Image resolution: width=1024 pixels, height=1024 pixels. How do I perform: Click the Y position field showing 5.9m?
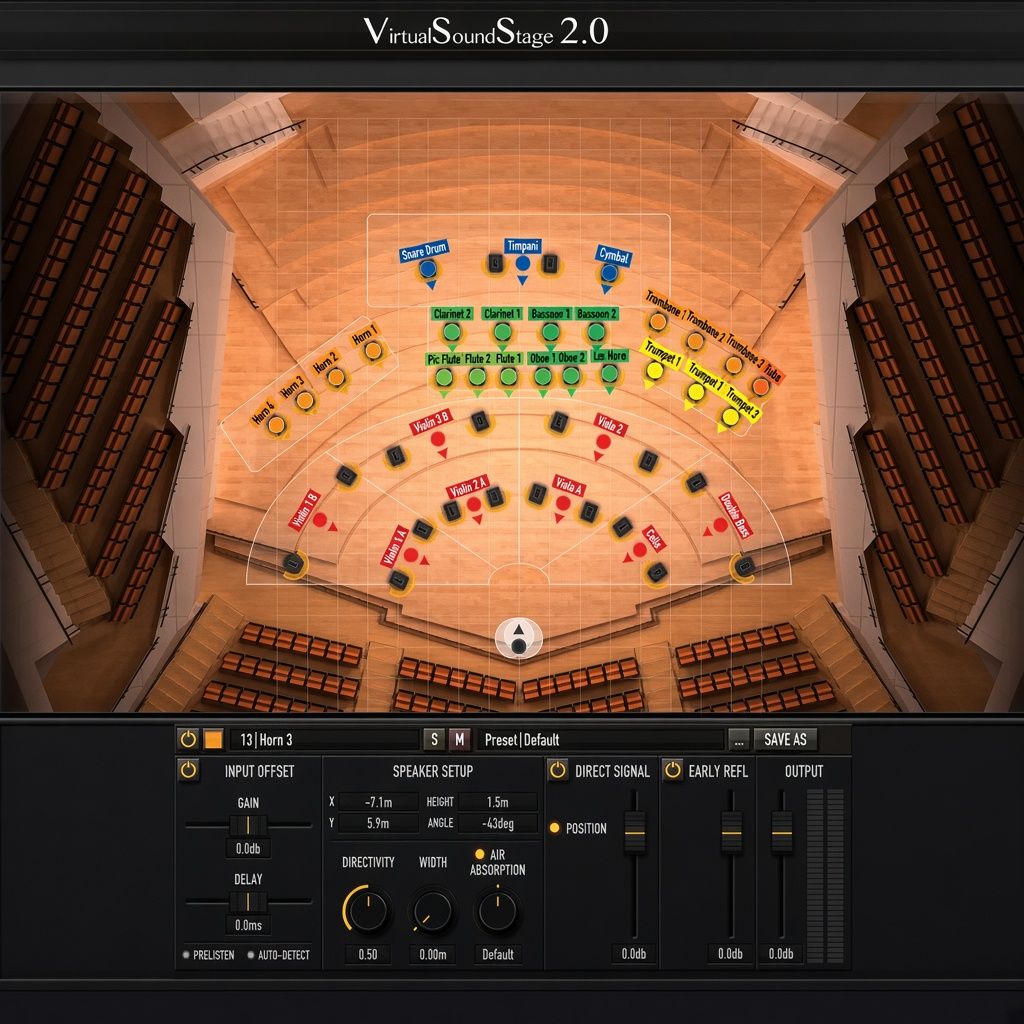tap(378, 823)
